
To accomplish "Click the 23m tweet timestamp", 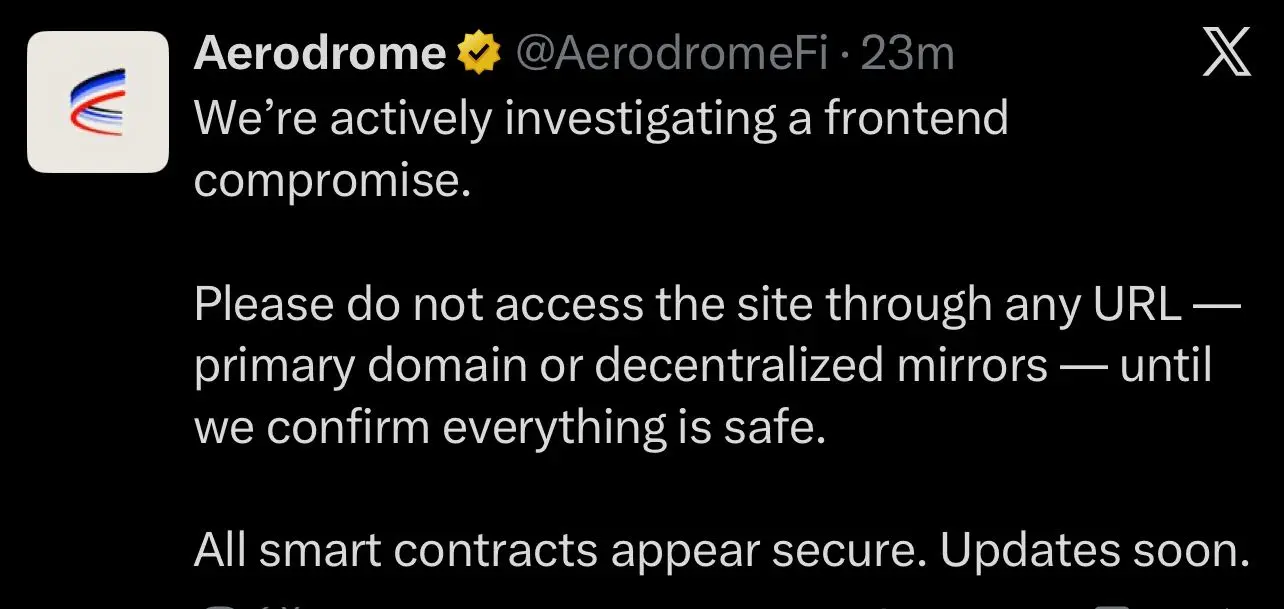I will pyautogui.click(x=907, y=54).
